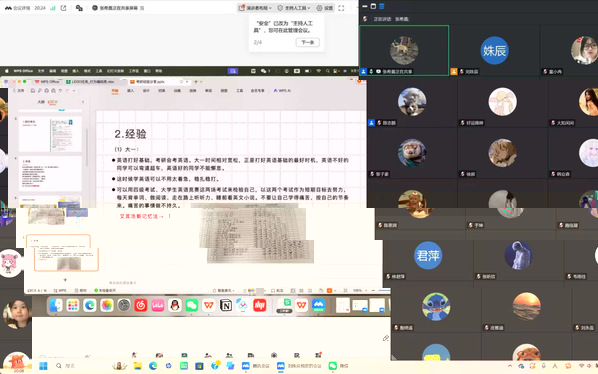Select the orange-highlighted current slide thumbnail
The height and width of the screenshot is (374, 598).
point(63,253)
